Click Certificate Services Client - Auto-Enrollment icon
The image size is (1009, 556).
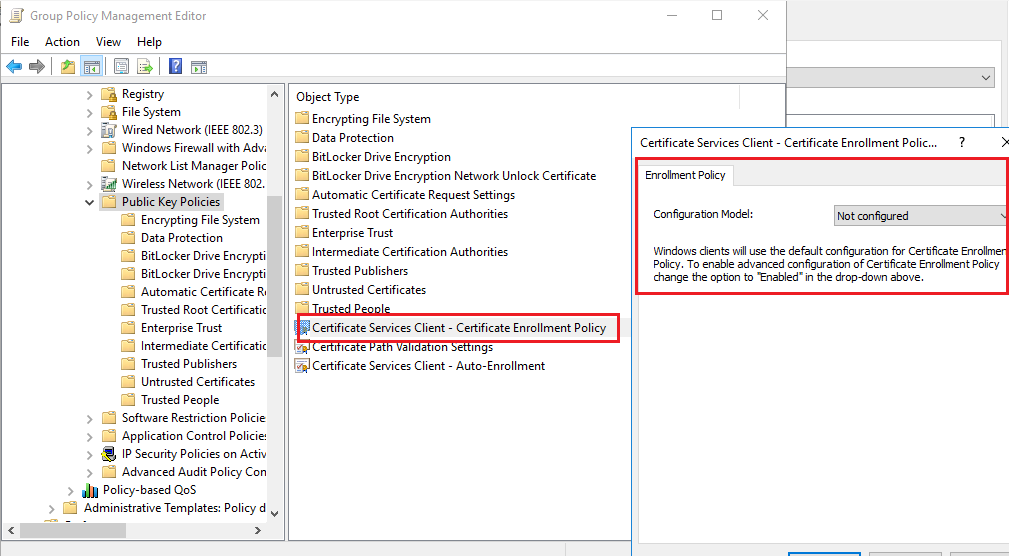point(302,366)
